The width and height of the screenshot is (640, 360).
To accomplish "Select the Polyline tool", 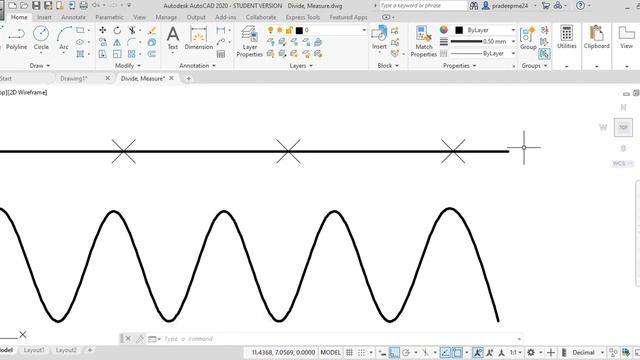I will pos(16,38).
